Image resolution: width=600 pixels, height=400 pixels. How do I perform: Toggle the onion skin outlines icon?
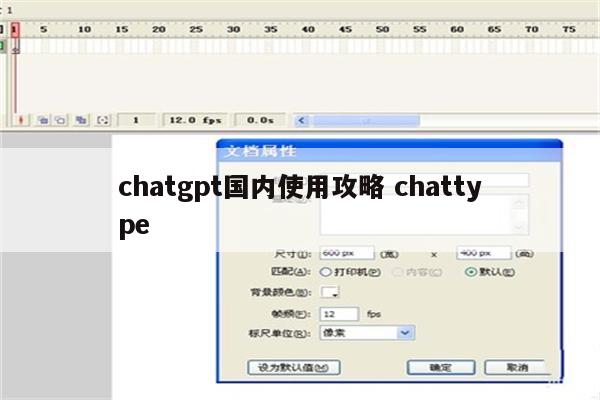click(61, 120)
